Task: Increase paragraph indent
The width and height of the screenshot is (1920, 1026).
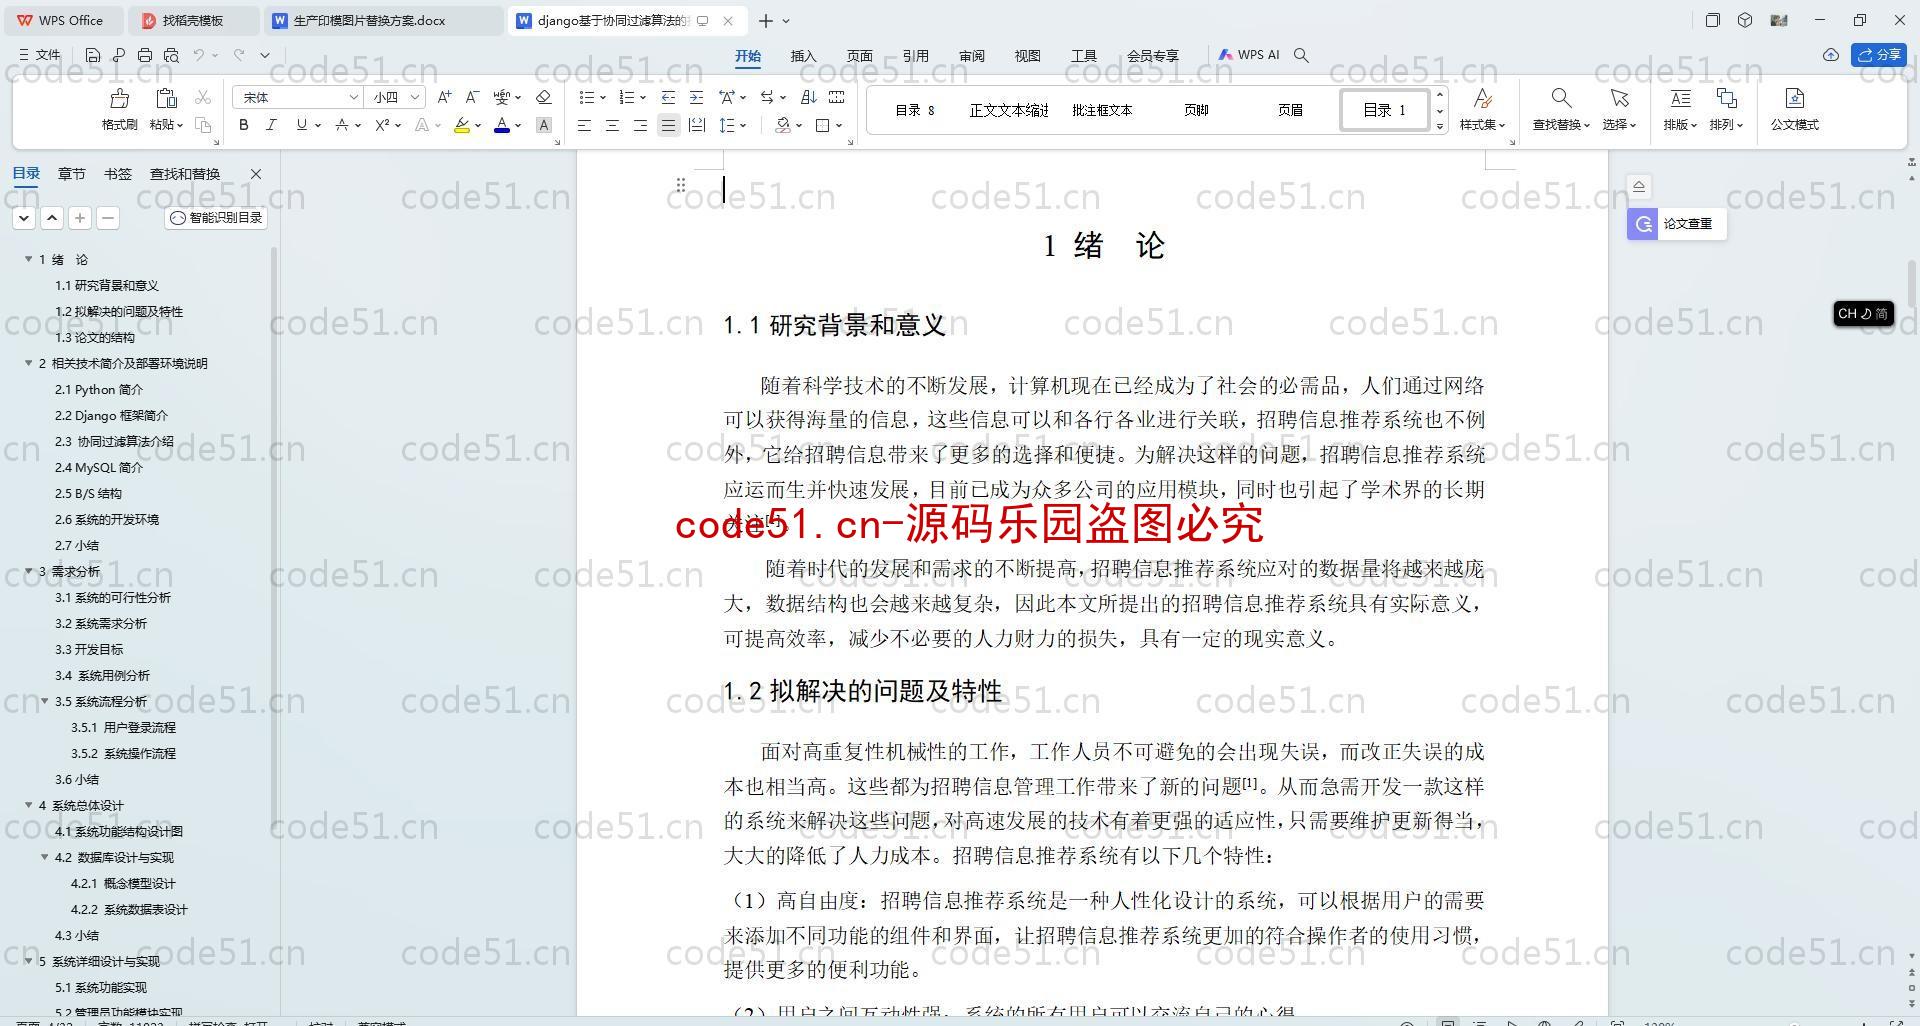Action: point(696,97)
